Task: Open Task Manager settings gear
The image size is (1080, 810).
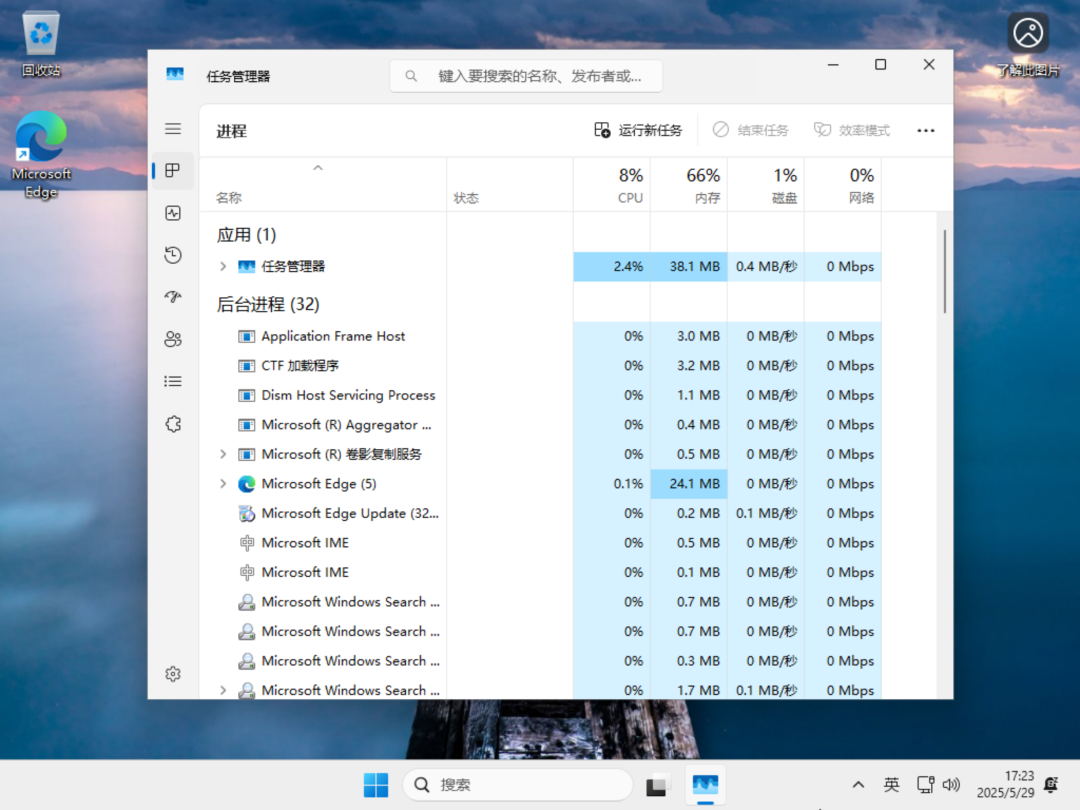Action: pyautogui.click(x=173, y=674)
